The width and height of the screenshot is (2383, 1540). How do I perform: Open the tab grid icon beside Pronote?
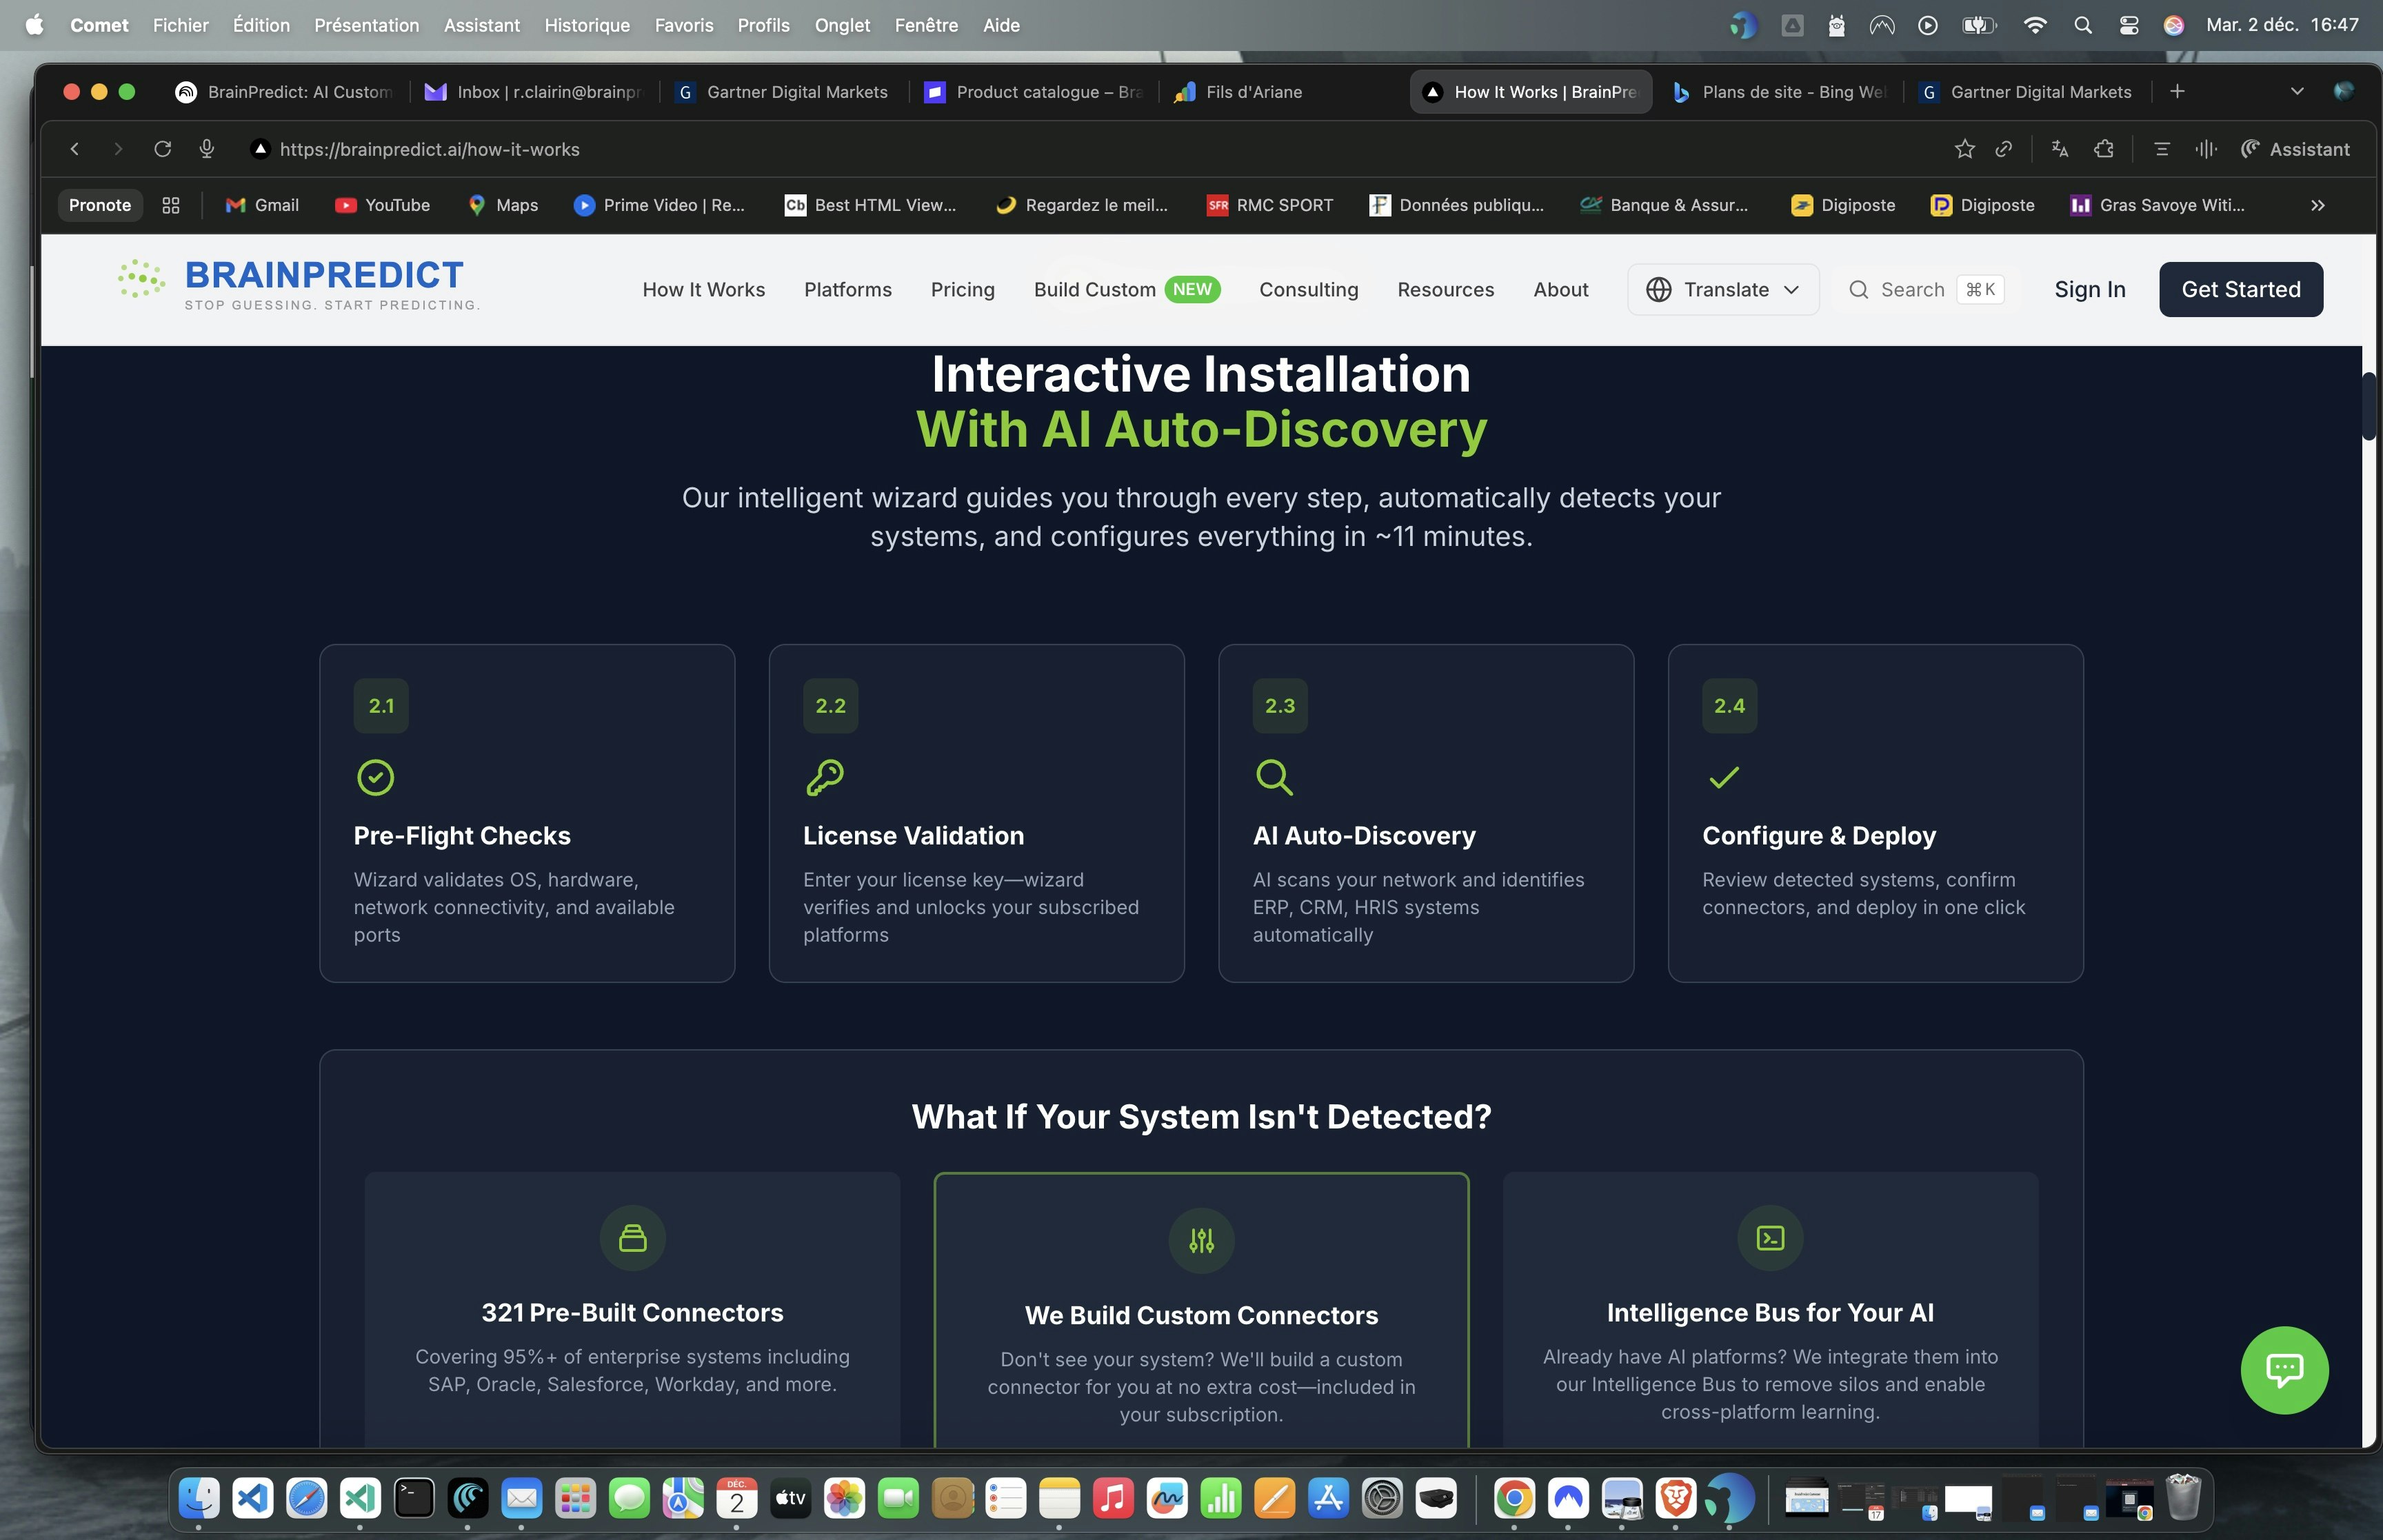171,205
